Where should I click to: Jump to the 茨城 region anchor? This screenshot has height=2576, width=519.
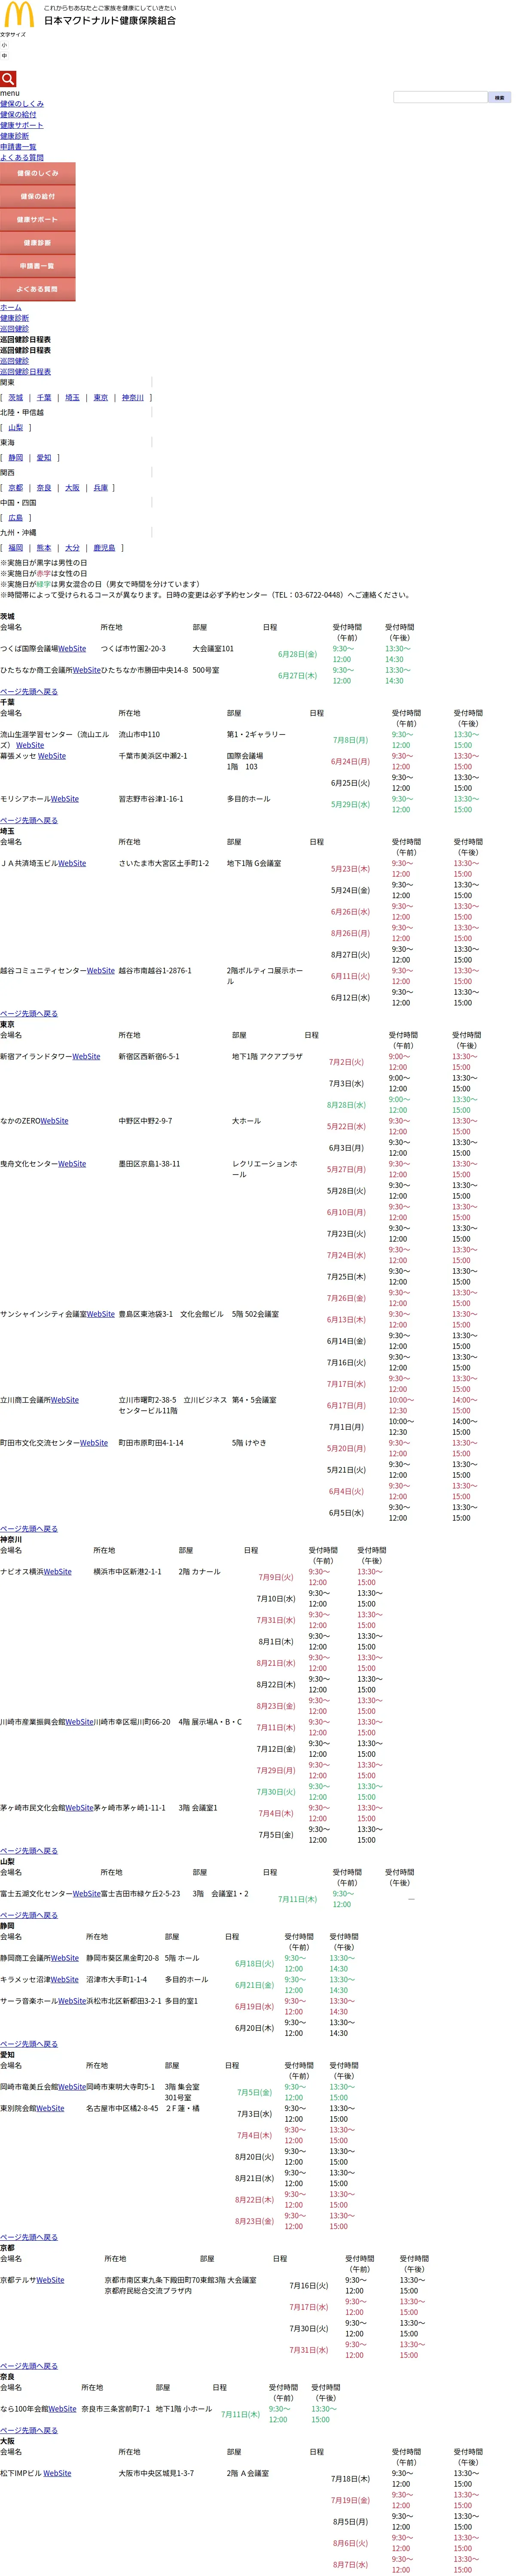(x=15, y=398)
